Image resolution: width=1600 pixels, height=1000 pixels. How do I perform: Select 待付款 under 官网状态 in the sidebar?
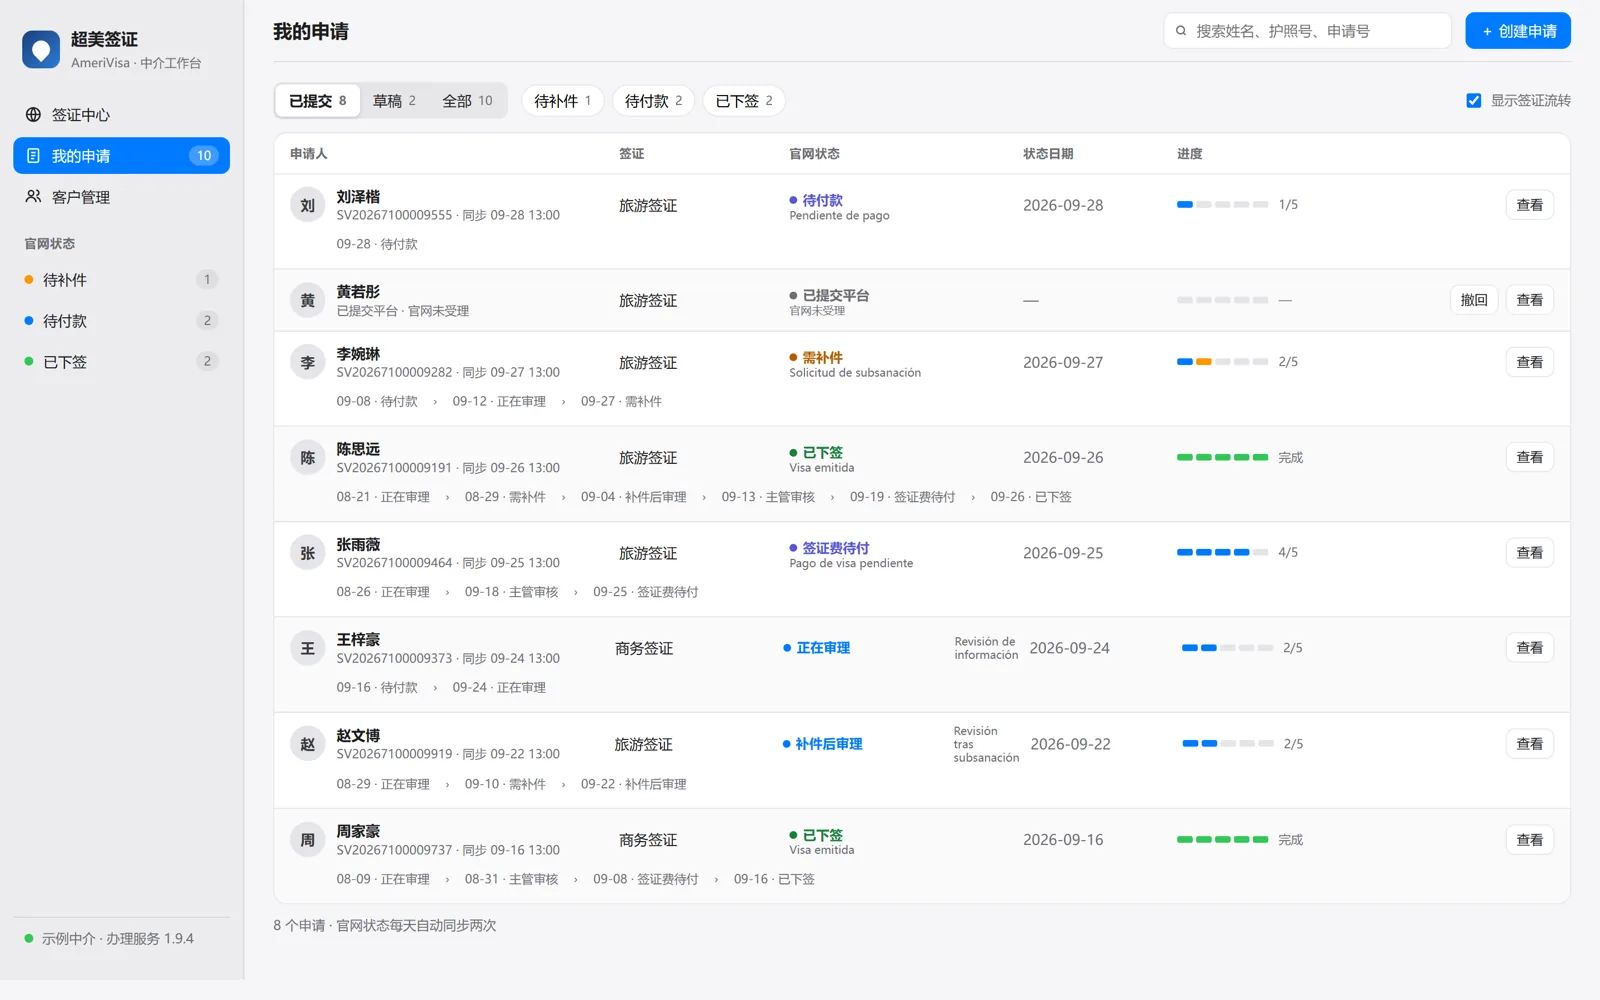121,321
